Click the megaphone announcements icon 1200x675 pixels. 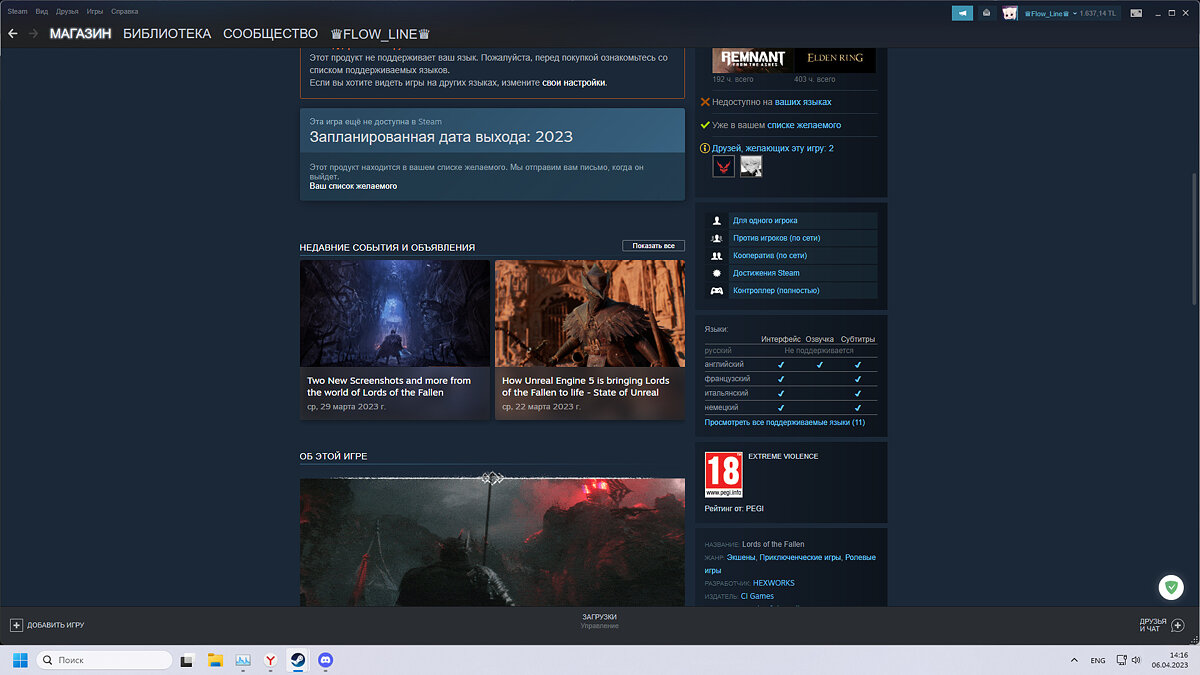(961, 13)
